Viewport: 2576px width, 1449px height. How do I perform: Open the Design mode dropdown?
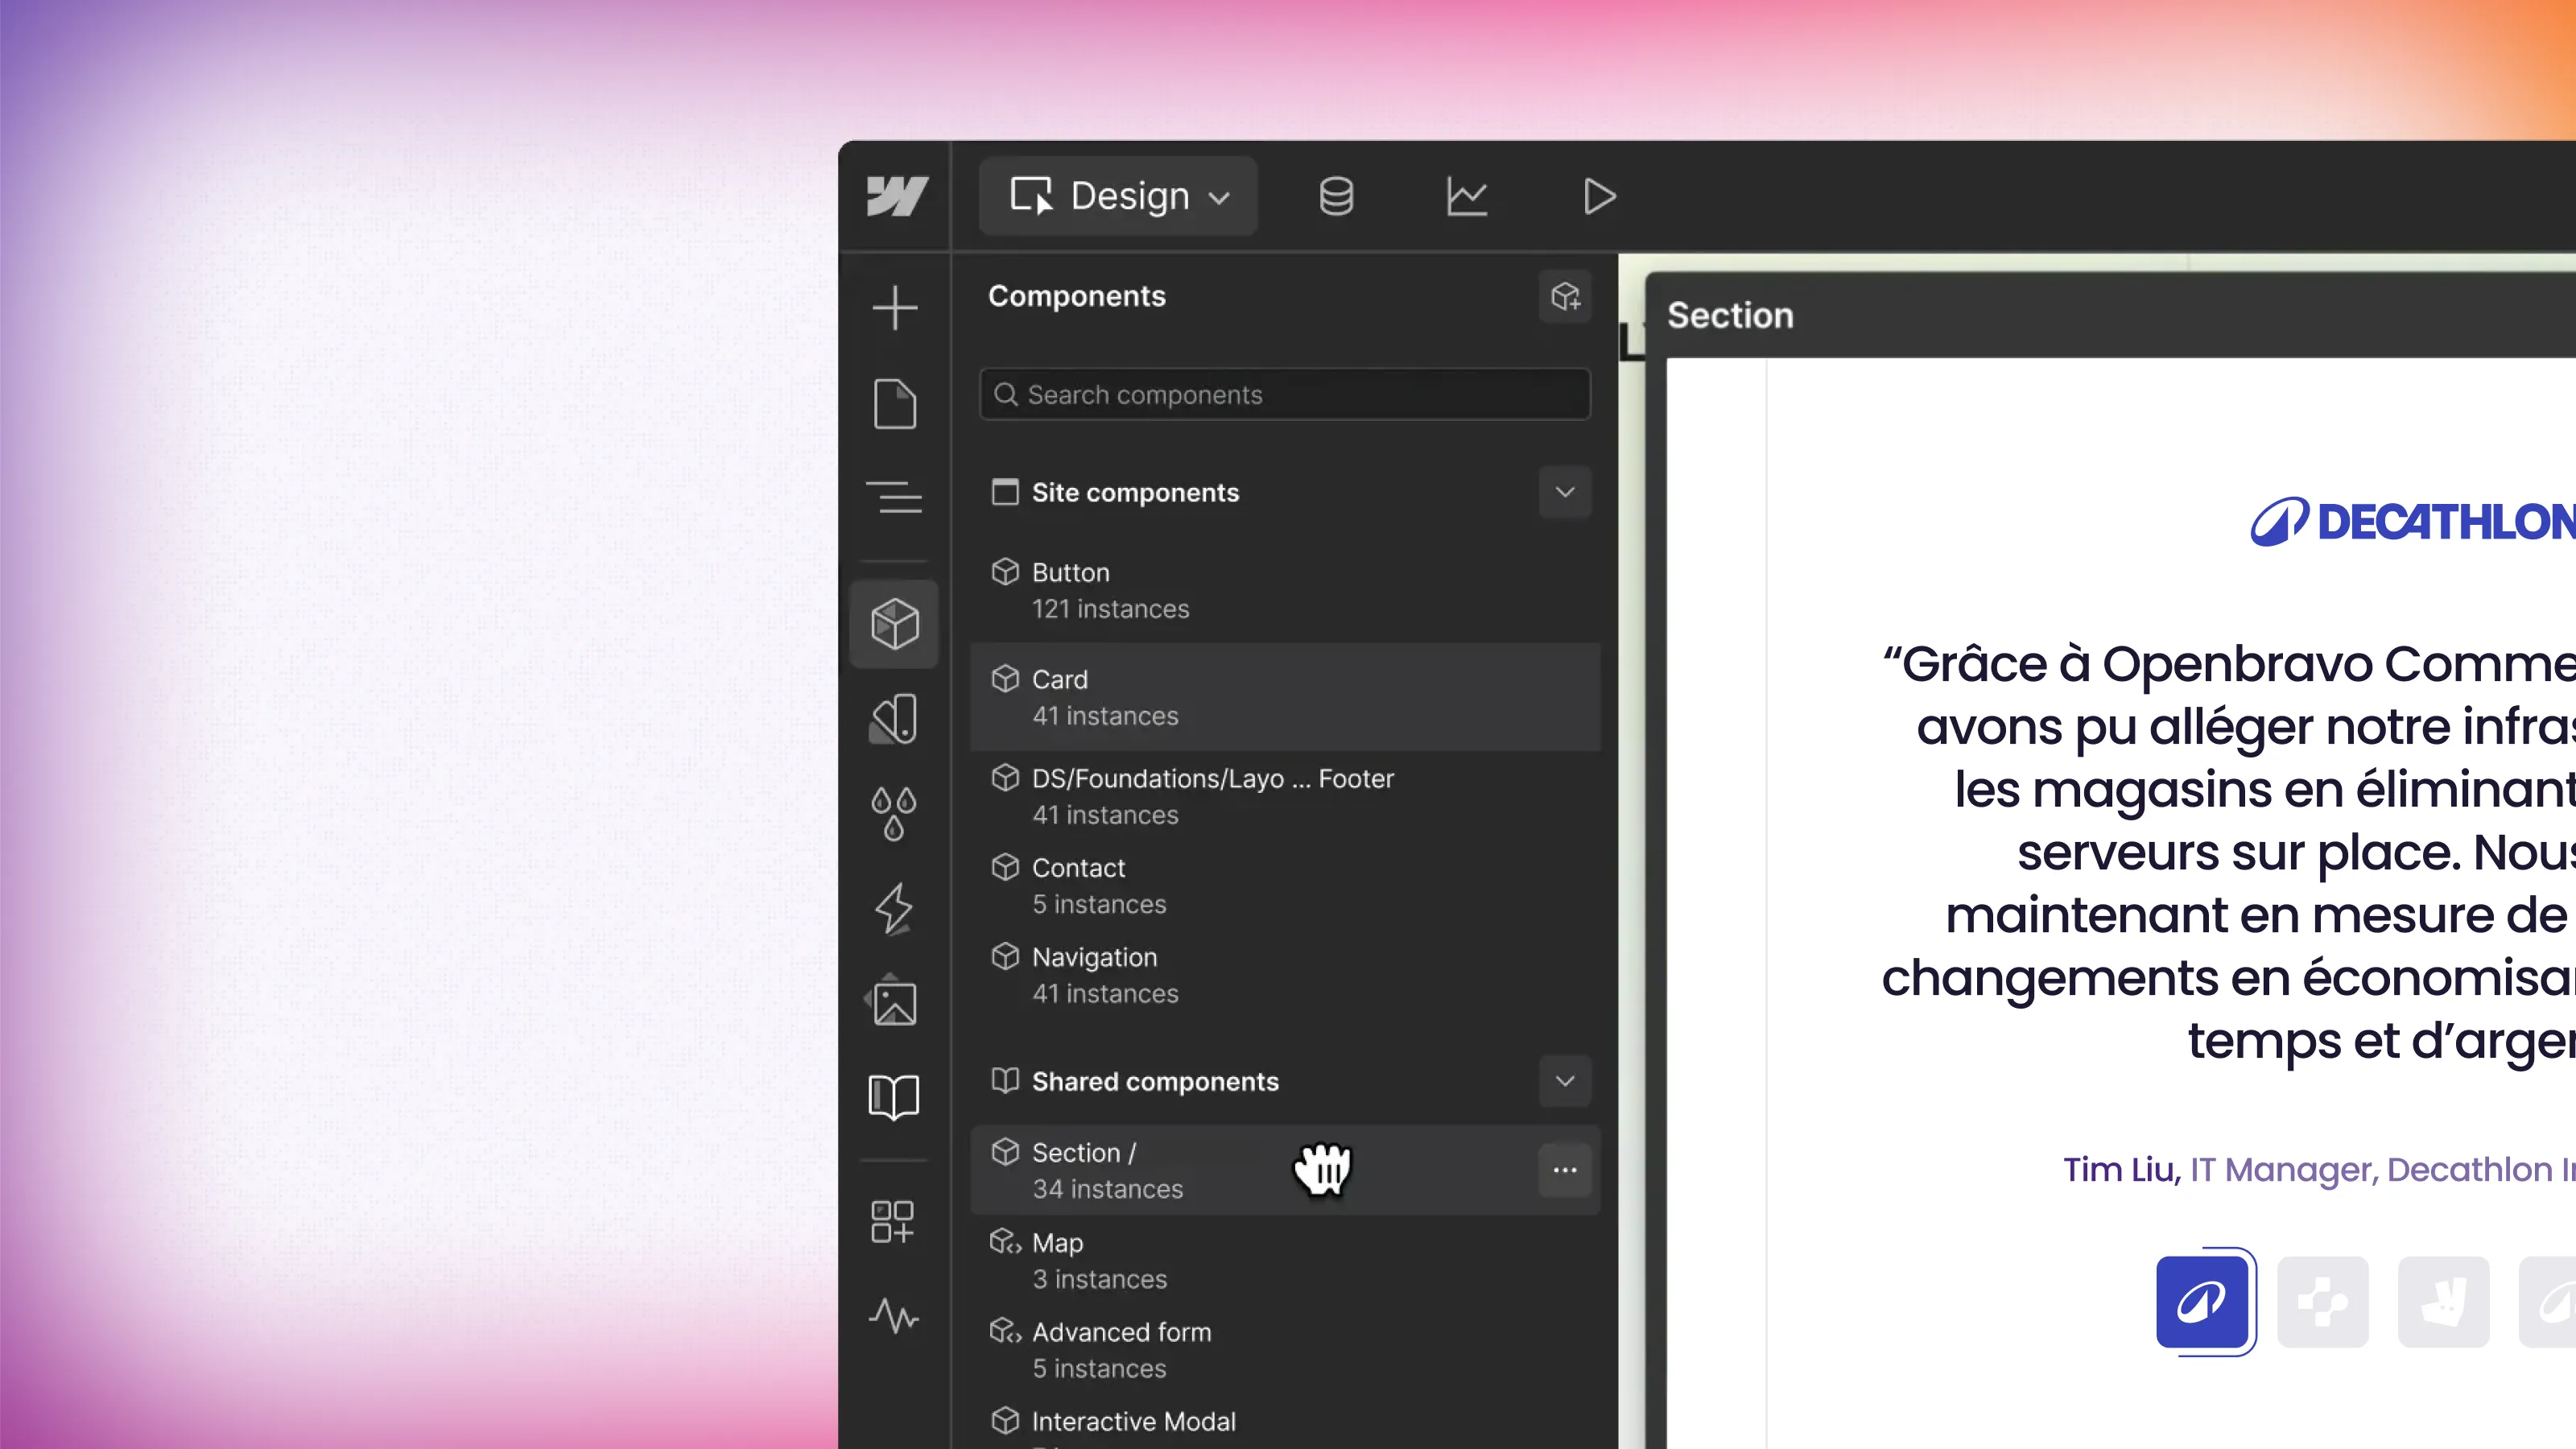tap(1118, 196)
